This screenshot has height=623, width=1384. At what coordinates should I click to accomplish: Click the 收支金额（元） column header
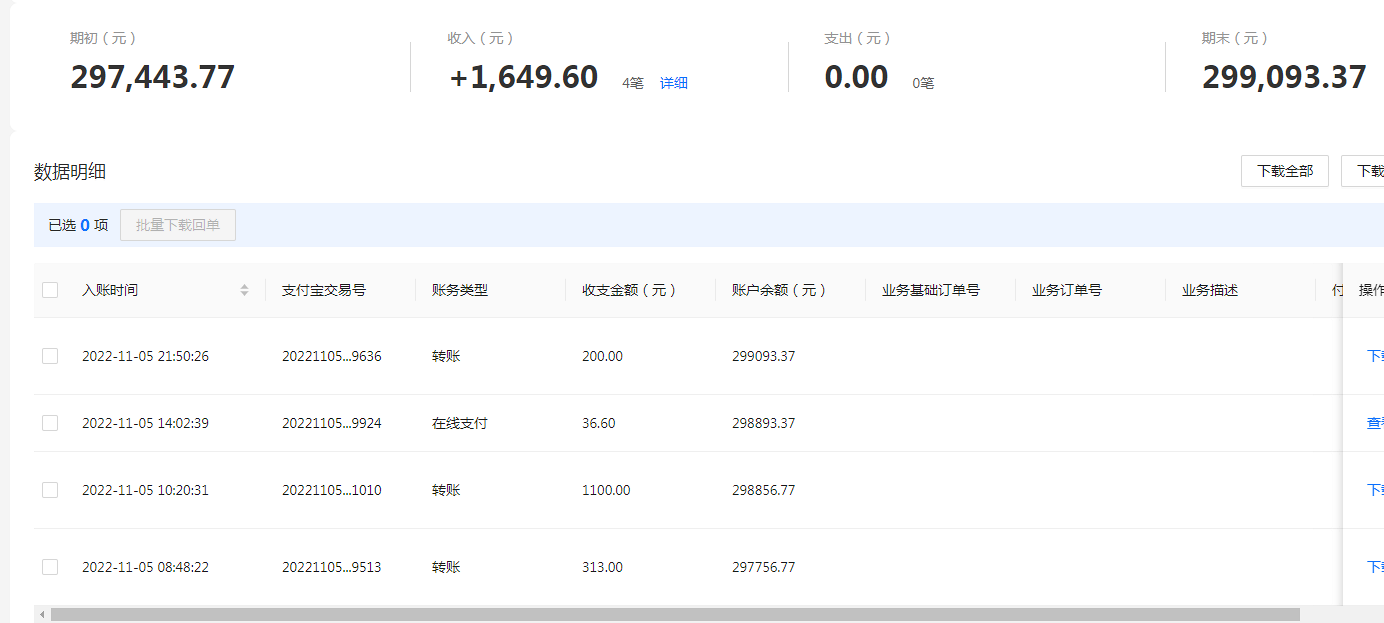(630, 290)
